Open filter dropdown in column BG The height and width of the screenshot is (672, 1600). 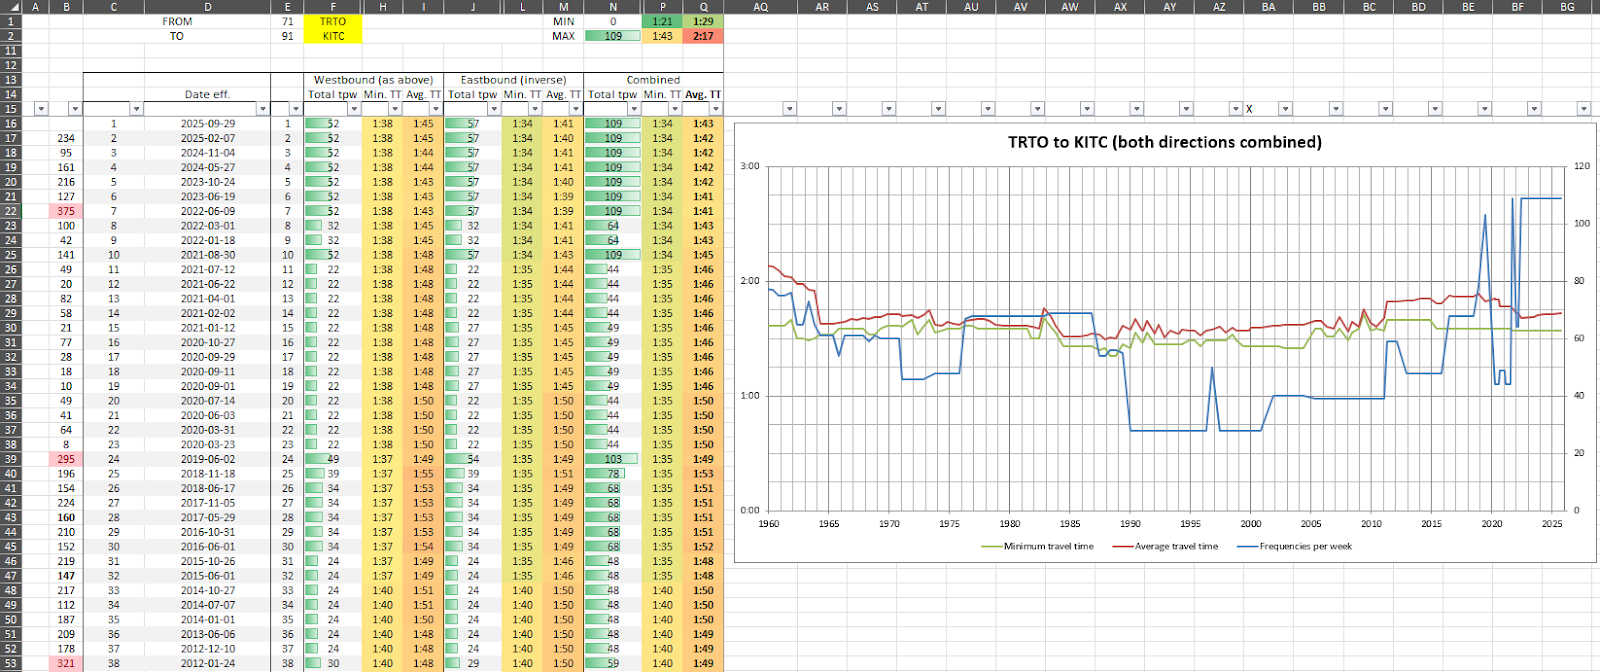pyautogui.click(x=1583, y=109)
